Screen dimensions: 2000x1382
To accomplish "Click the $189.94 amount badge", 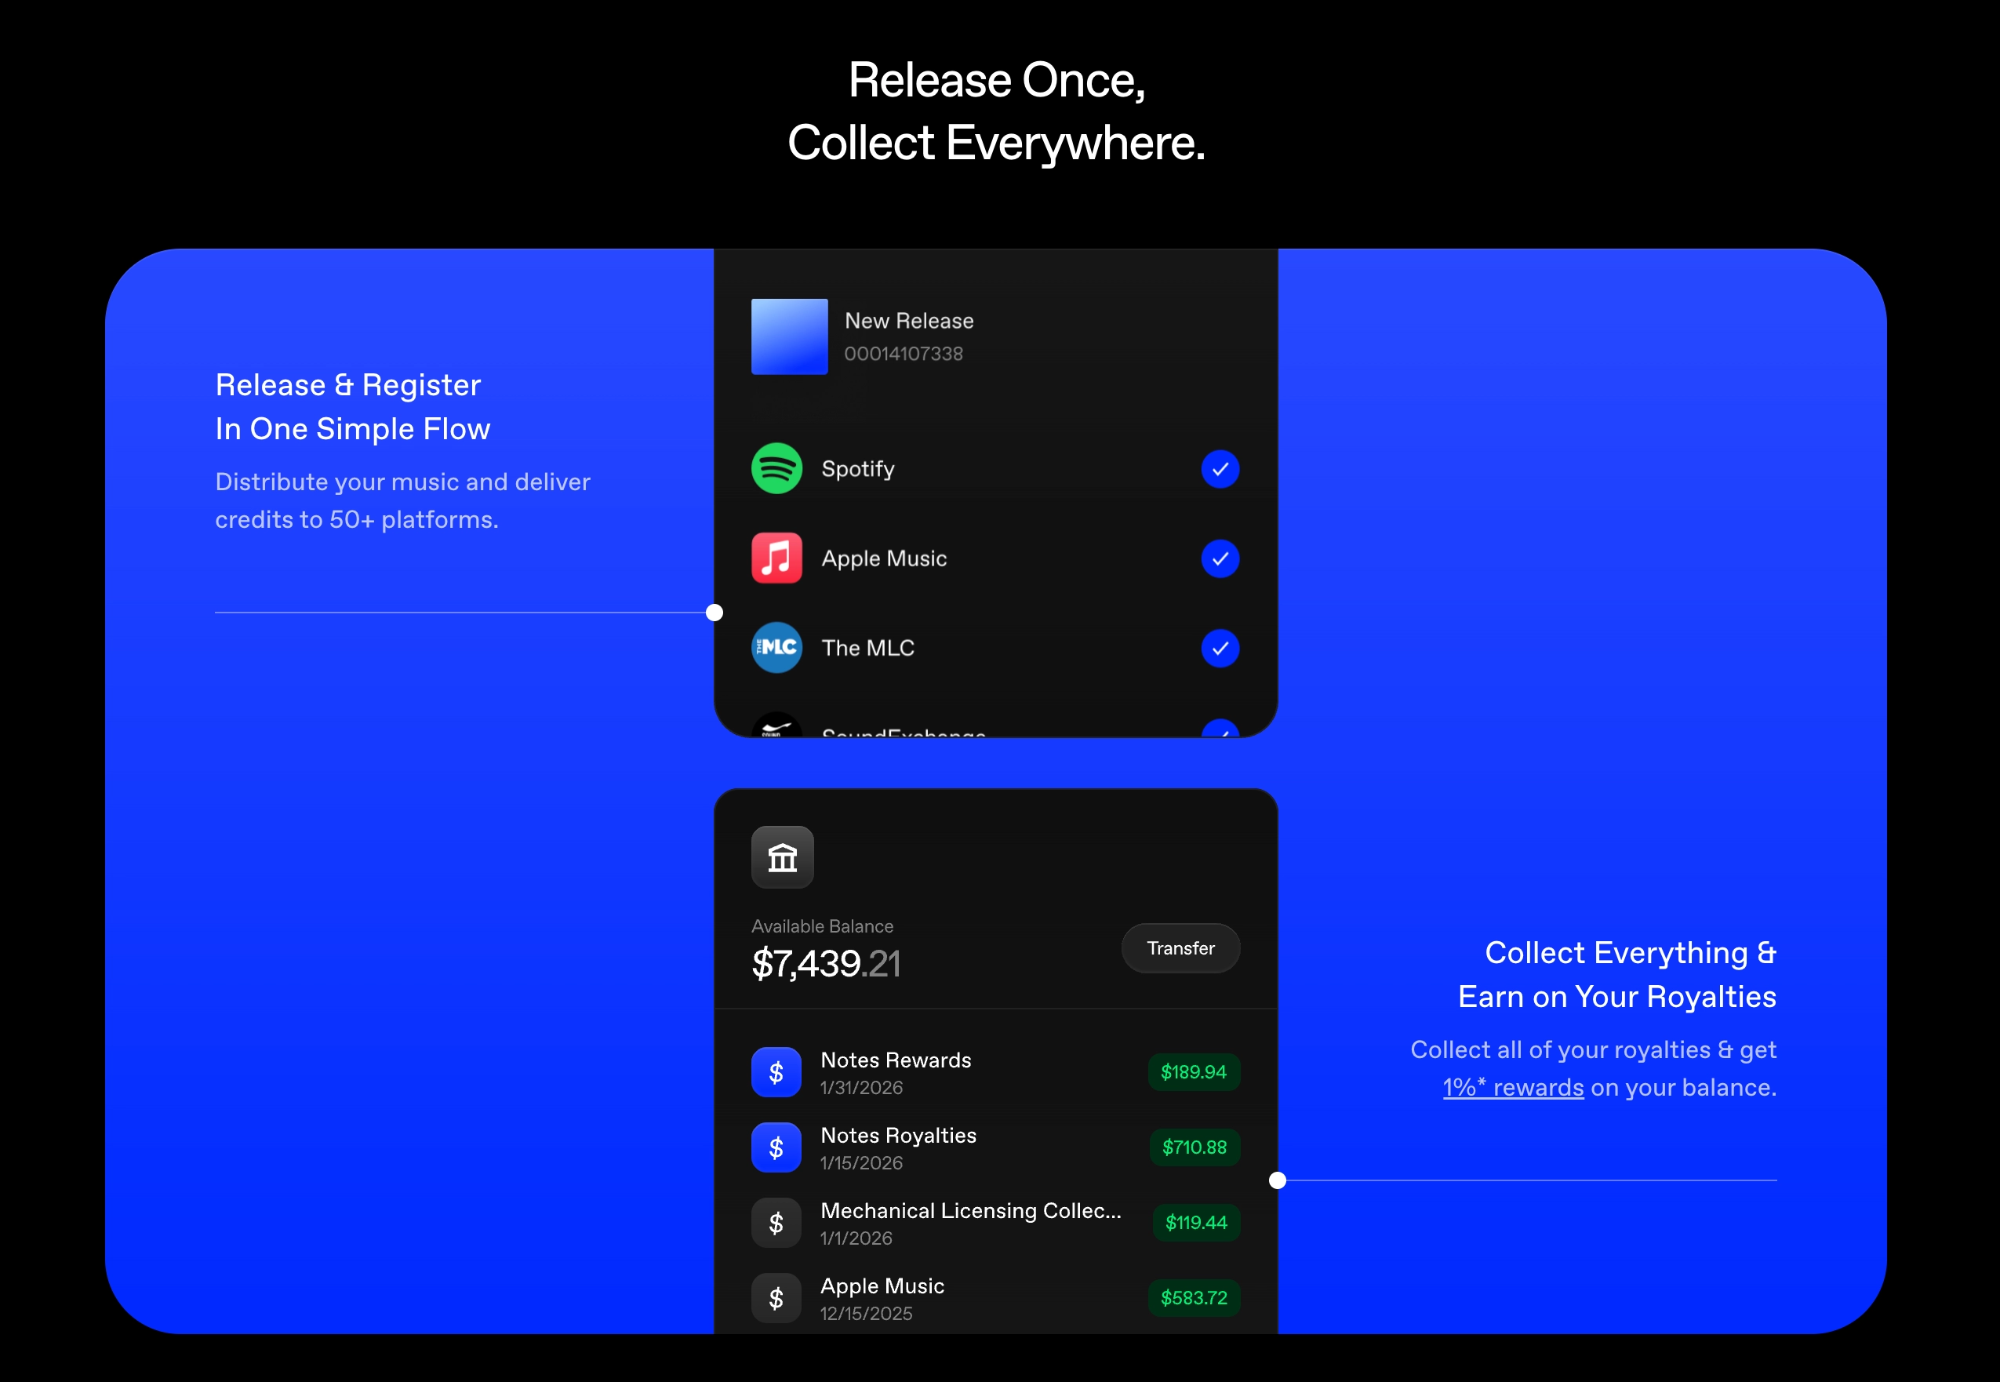I will click(1194, 1072).
